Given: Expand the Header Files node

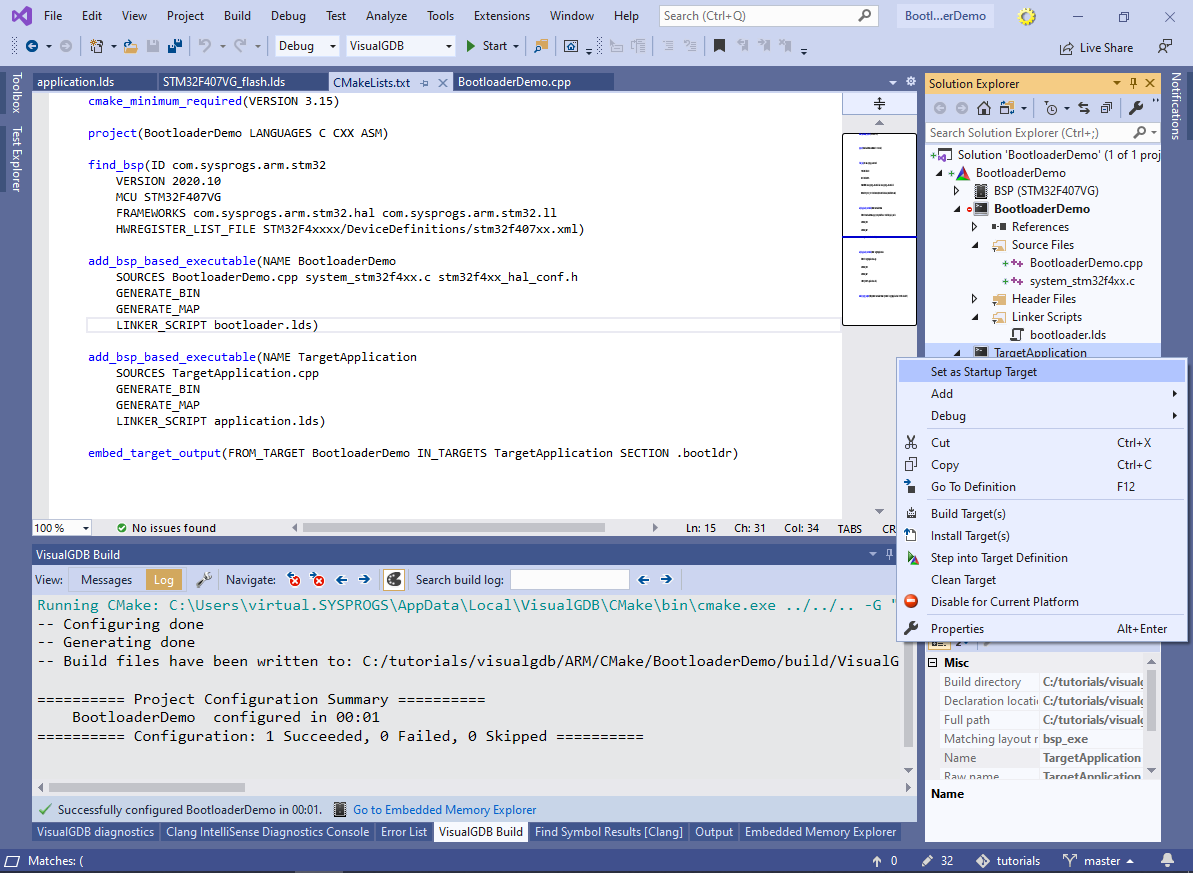Looking at the screenshot, I should coord(975,299).
